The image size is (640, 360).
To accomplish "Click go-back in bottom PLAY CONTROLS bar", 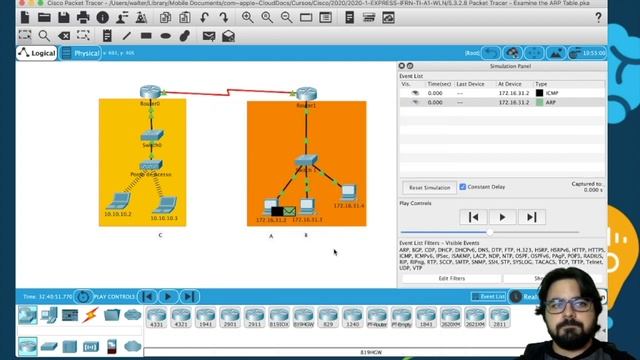I will 148,297.
